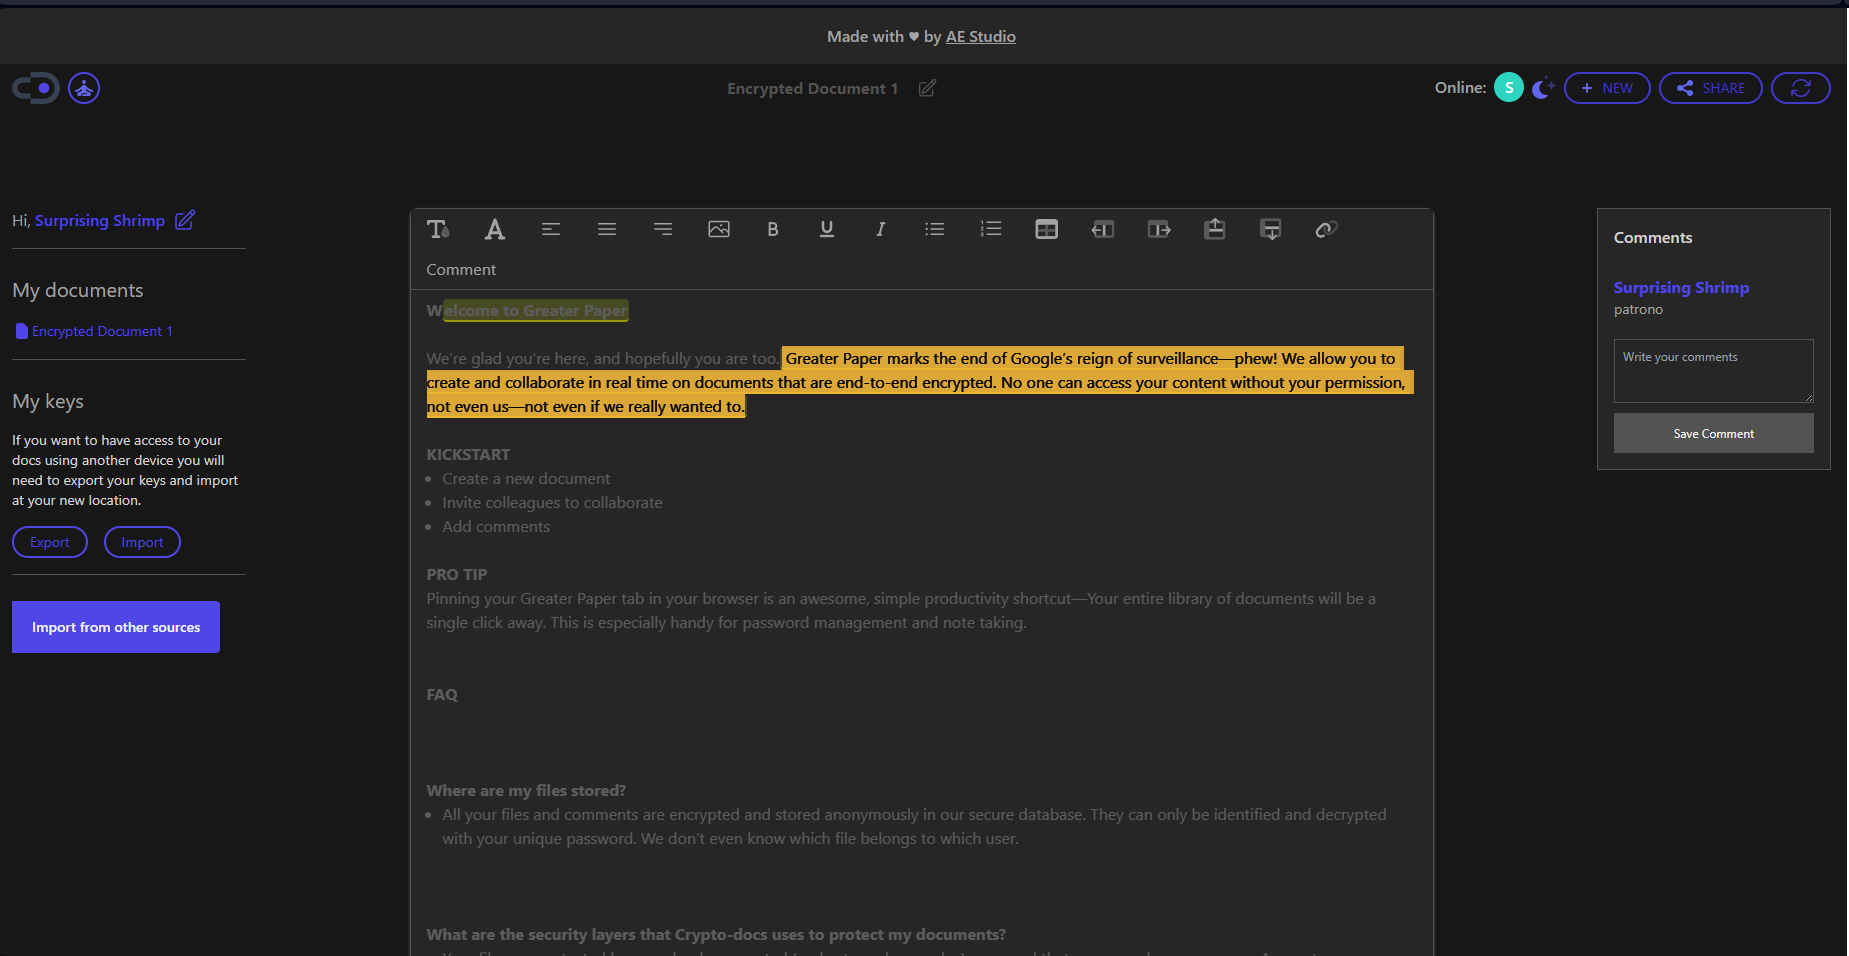Viewport: 1849px width, 956px height.
Task: Toggle bold formatting
Action: point(772,229)
